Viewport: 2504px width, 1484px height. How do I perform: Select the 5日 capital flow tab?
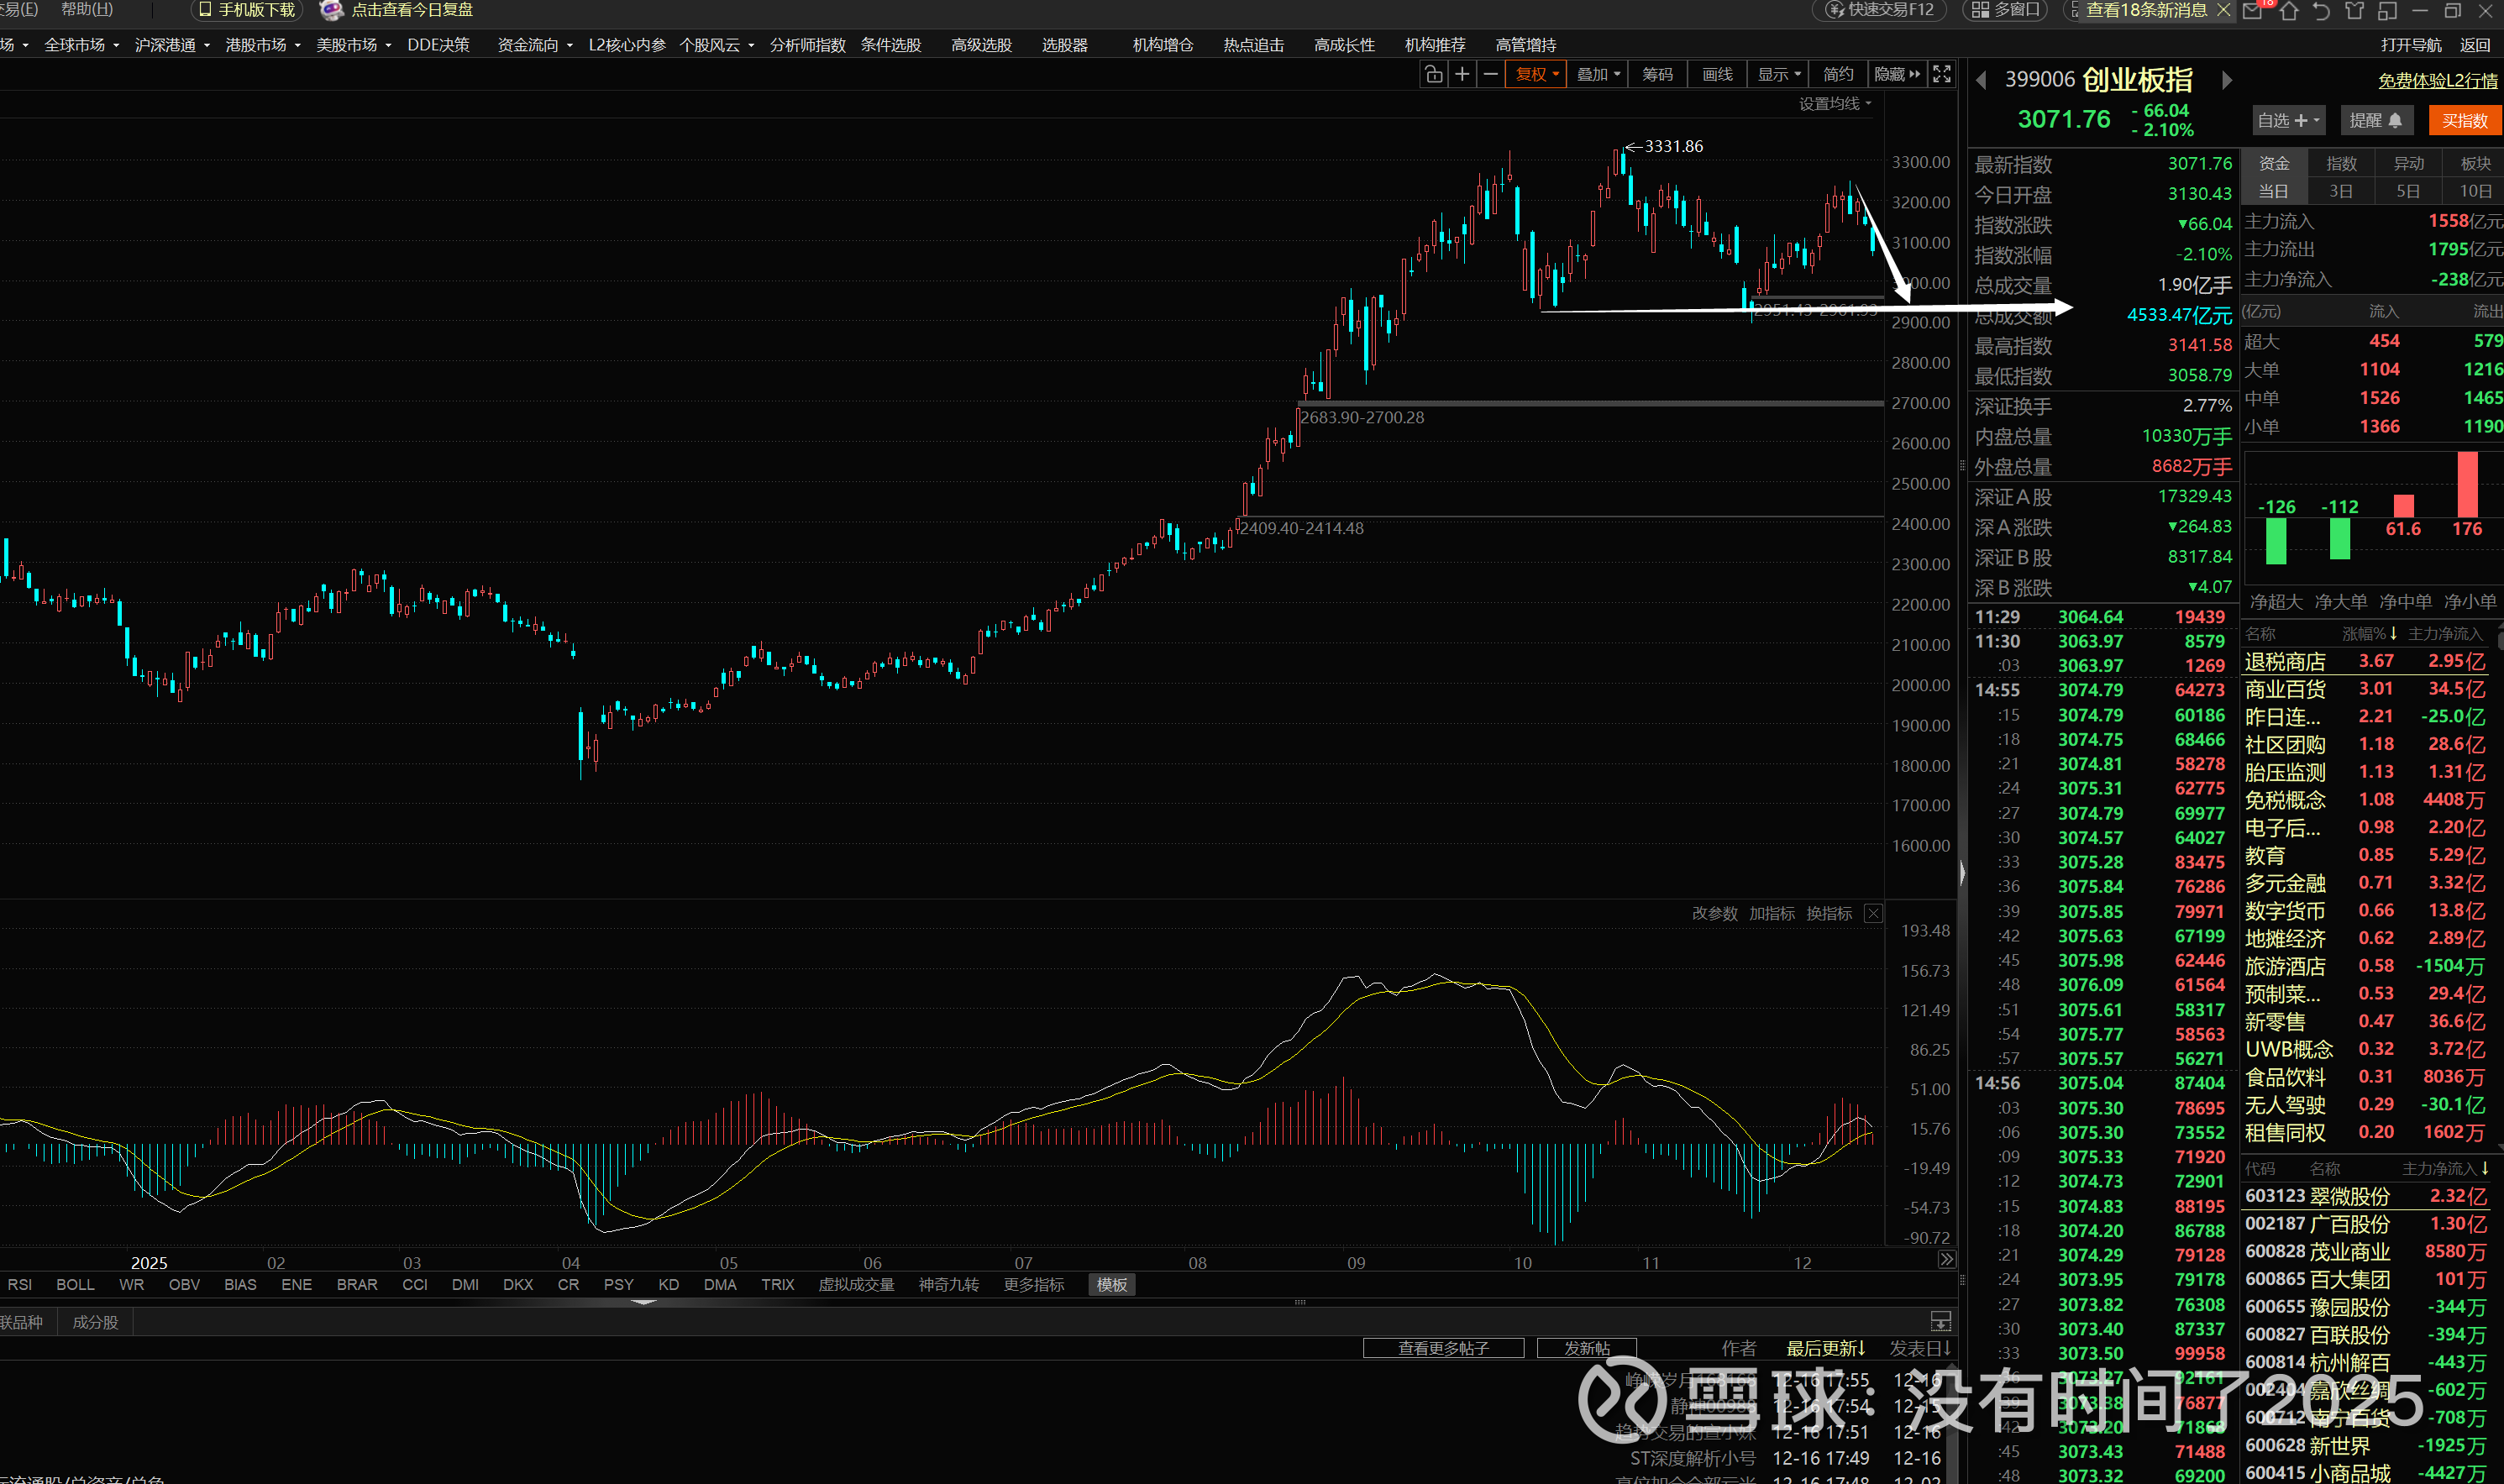(x=2408, y=191)
